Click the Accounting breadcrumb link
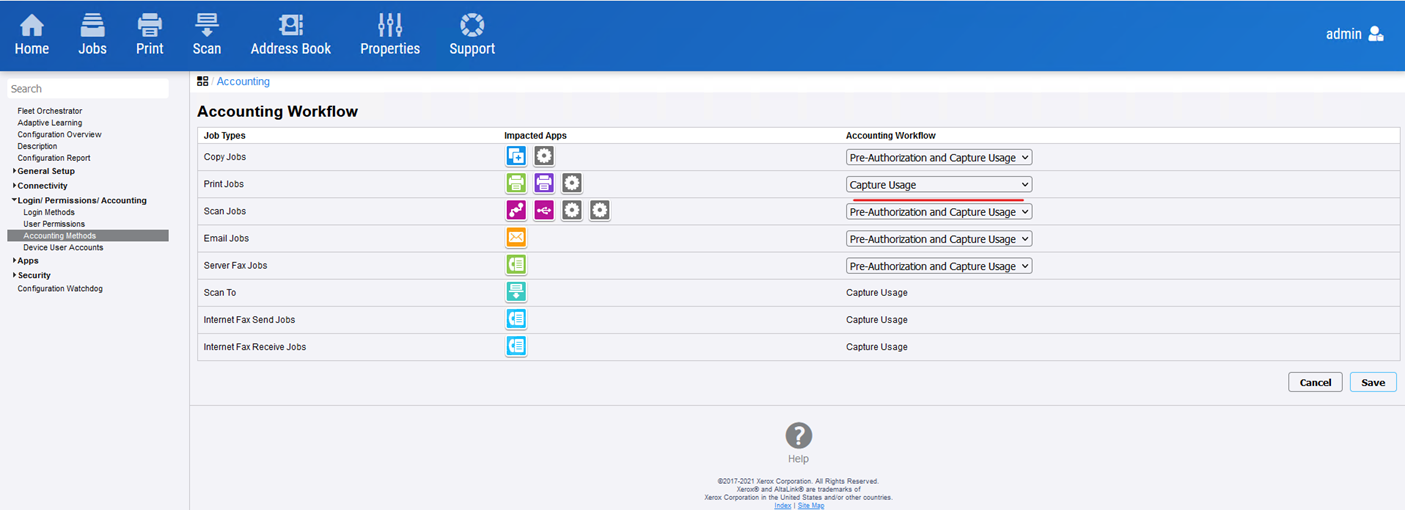 coord(243,82)
